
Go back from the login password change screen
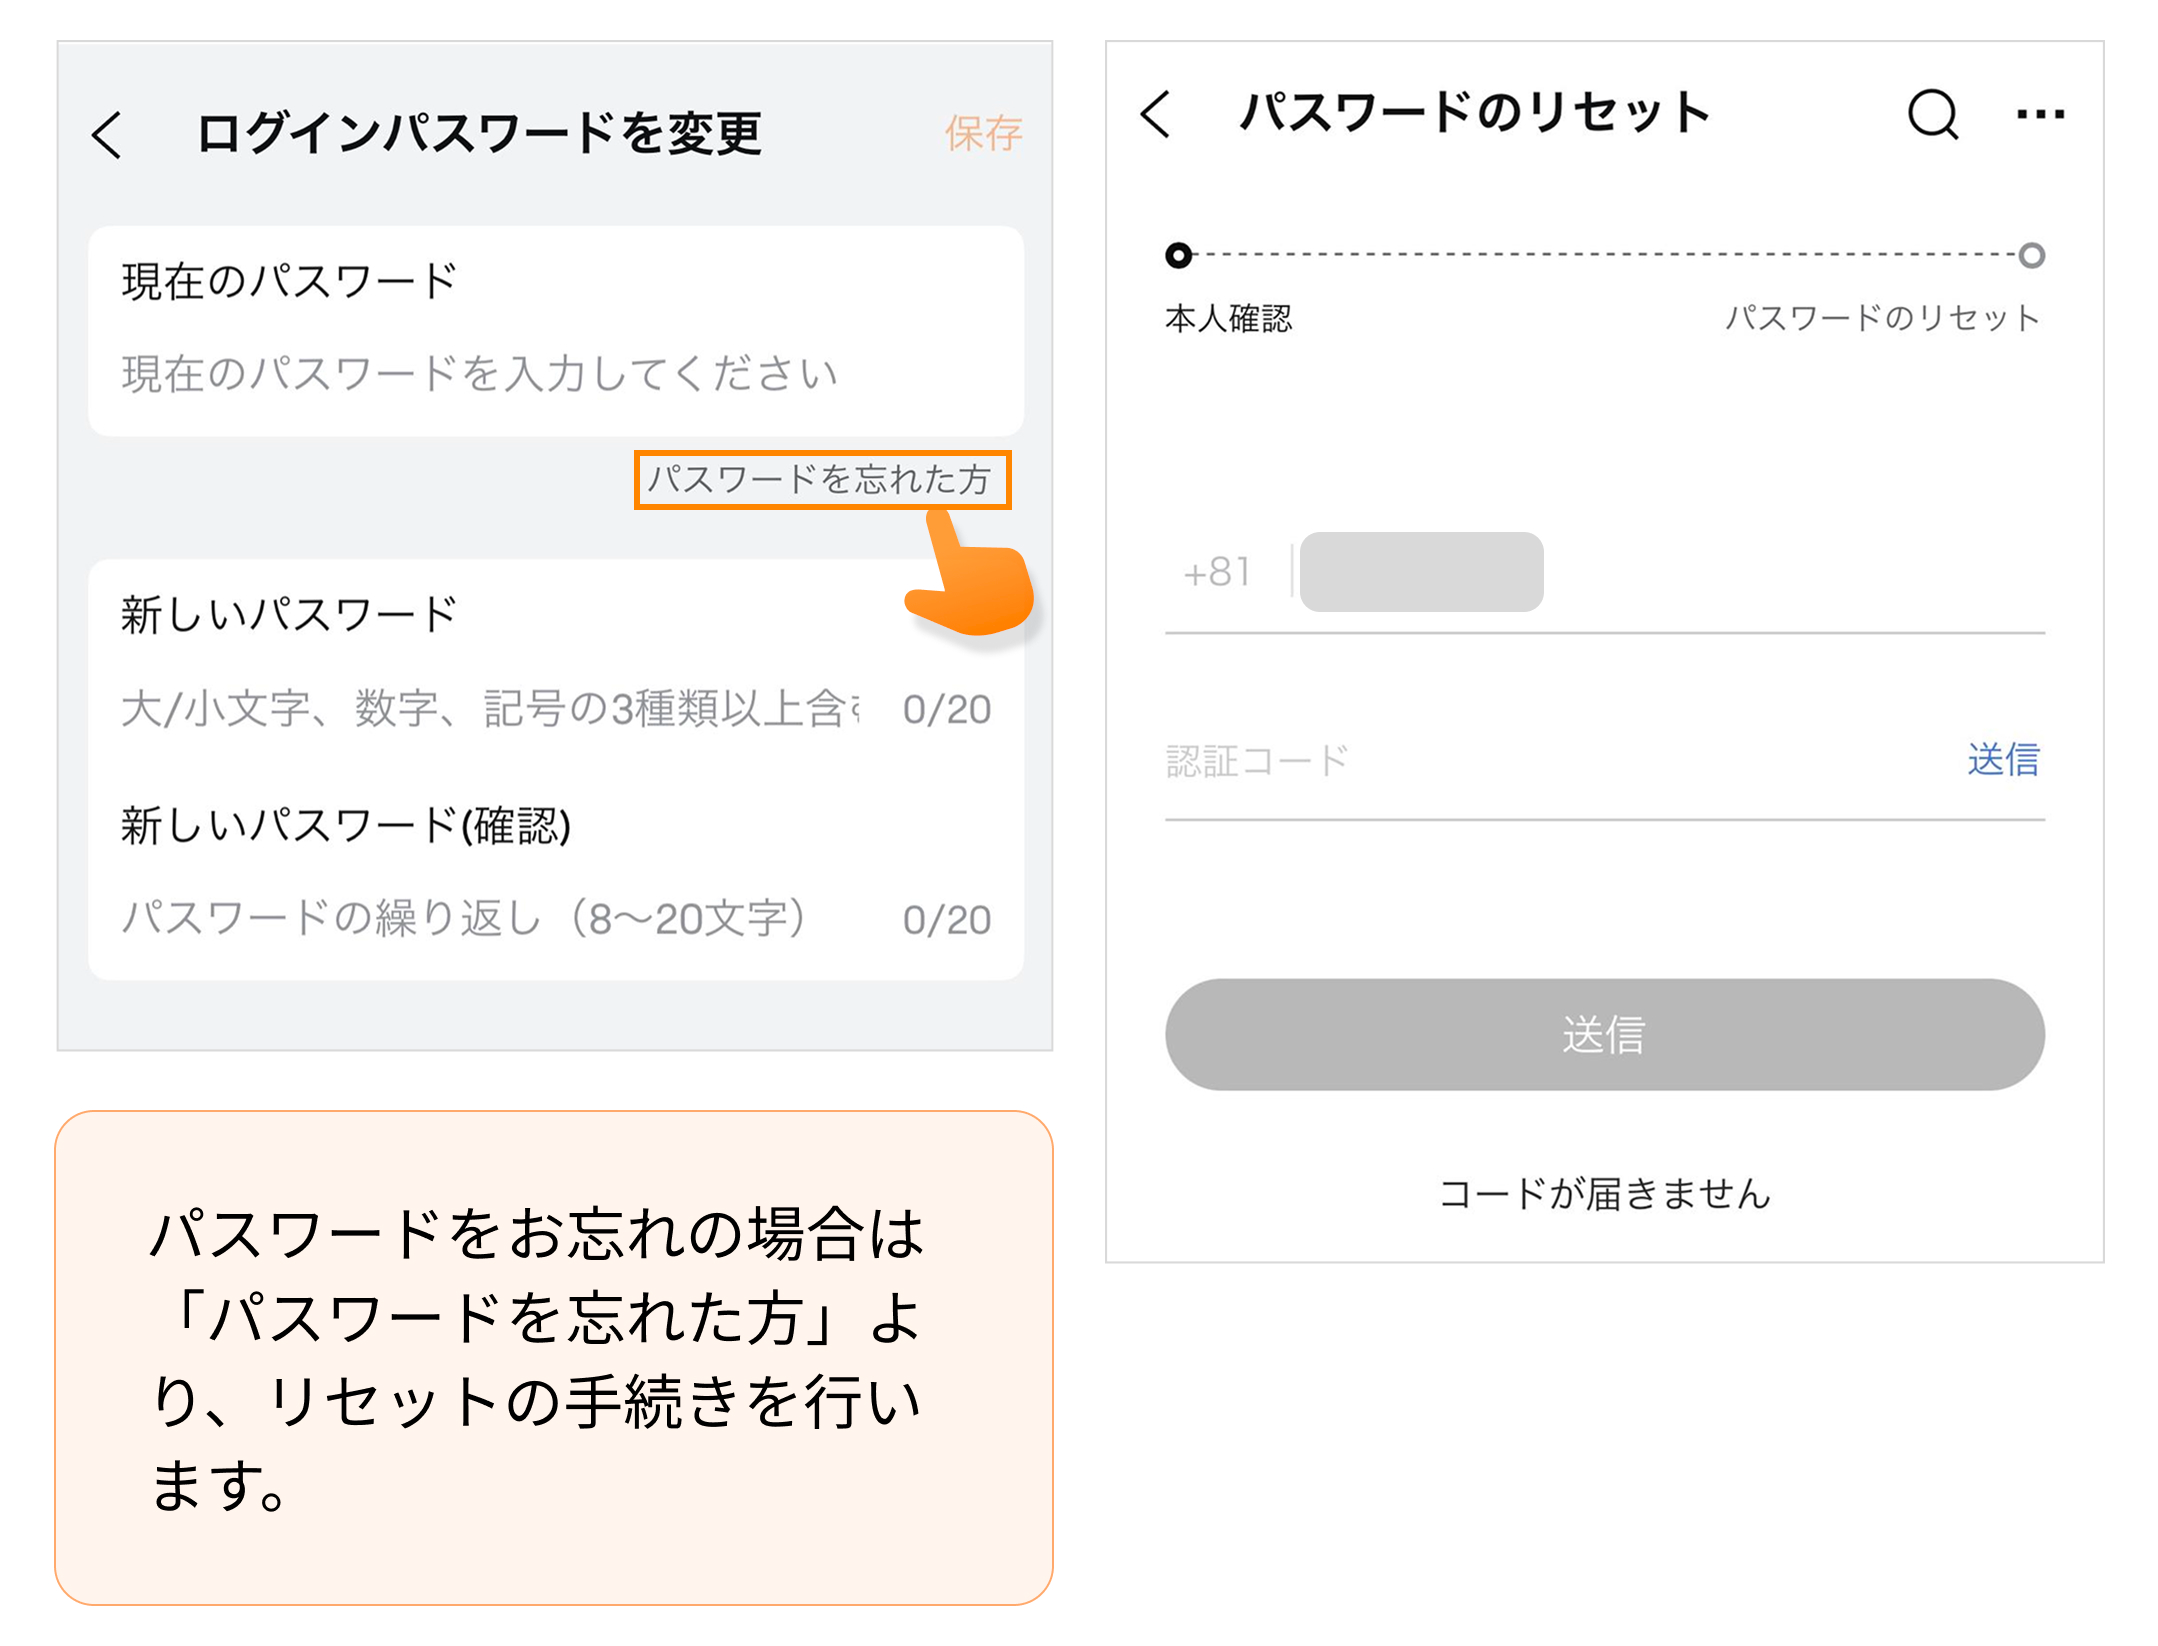pos(107,135)
